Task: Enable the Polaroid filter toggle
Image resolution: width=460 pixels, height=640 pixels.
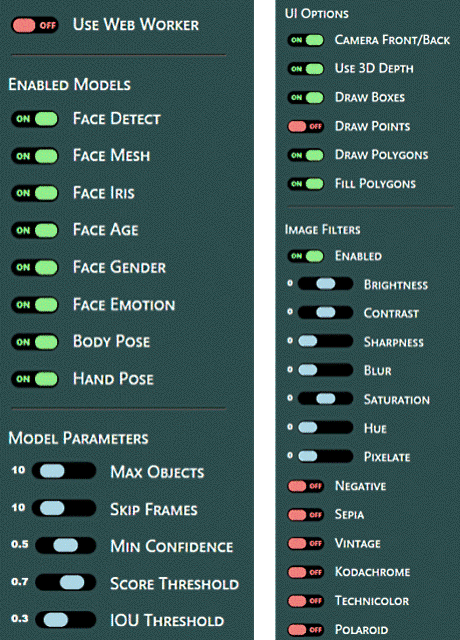Action: click(306, 629)
